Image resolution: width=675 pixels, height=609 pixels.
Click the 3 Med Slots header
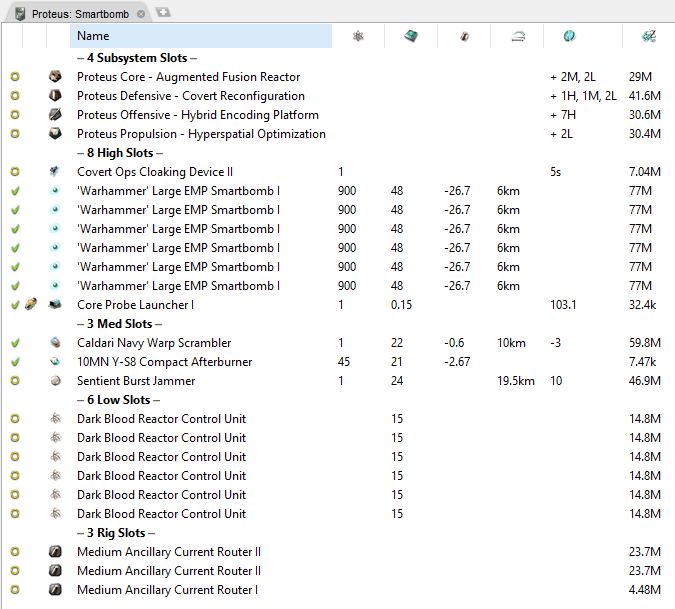click(120, 324)
